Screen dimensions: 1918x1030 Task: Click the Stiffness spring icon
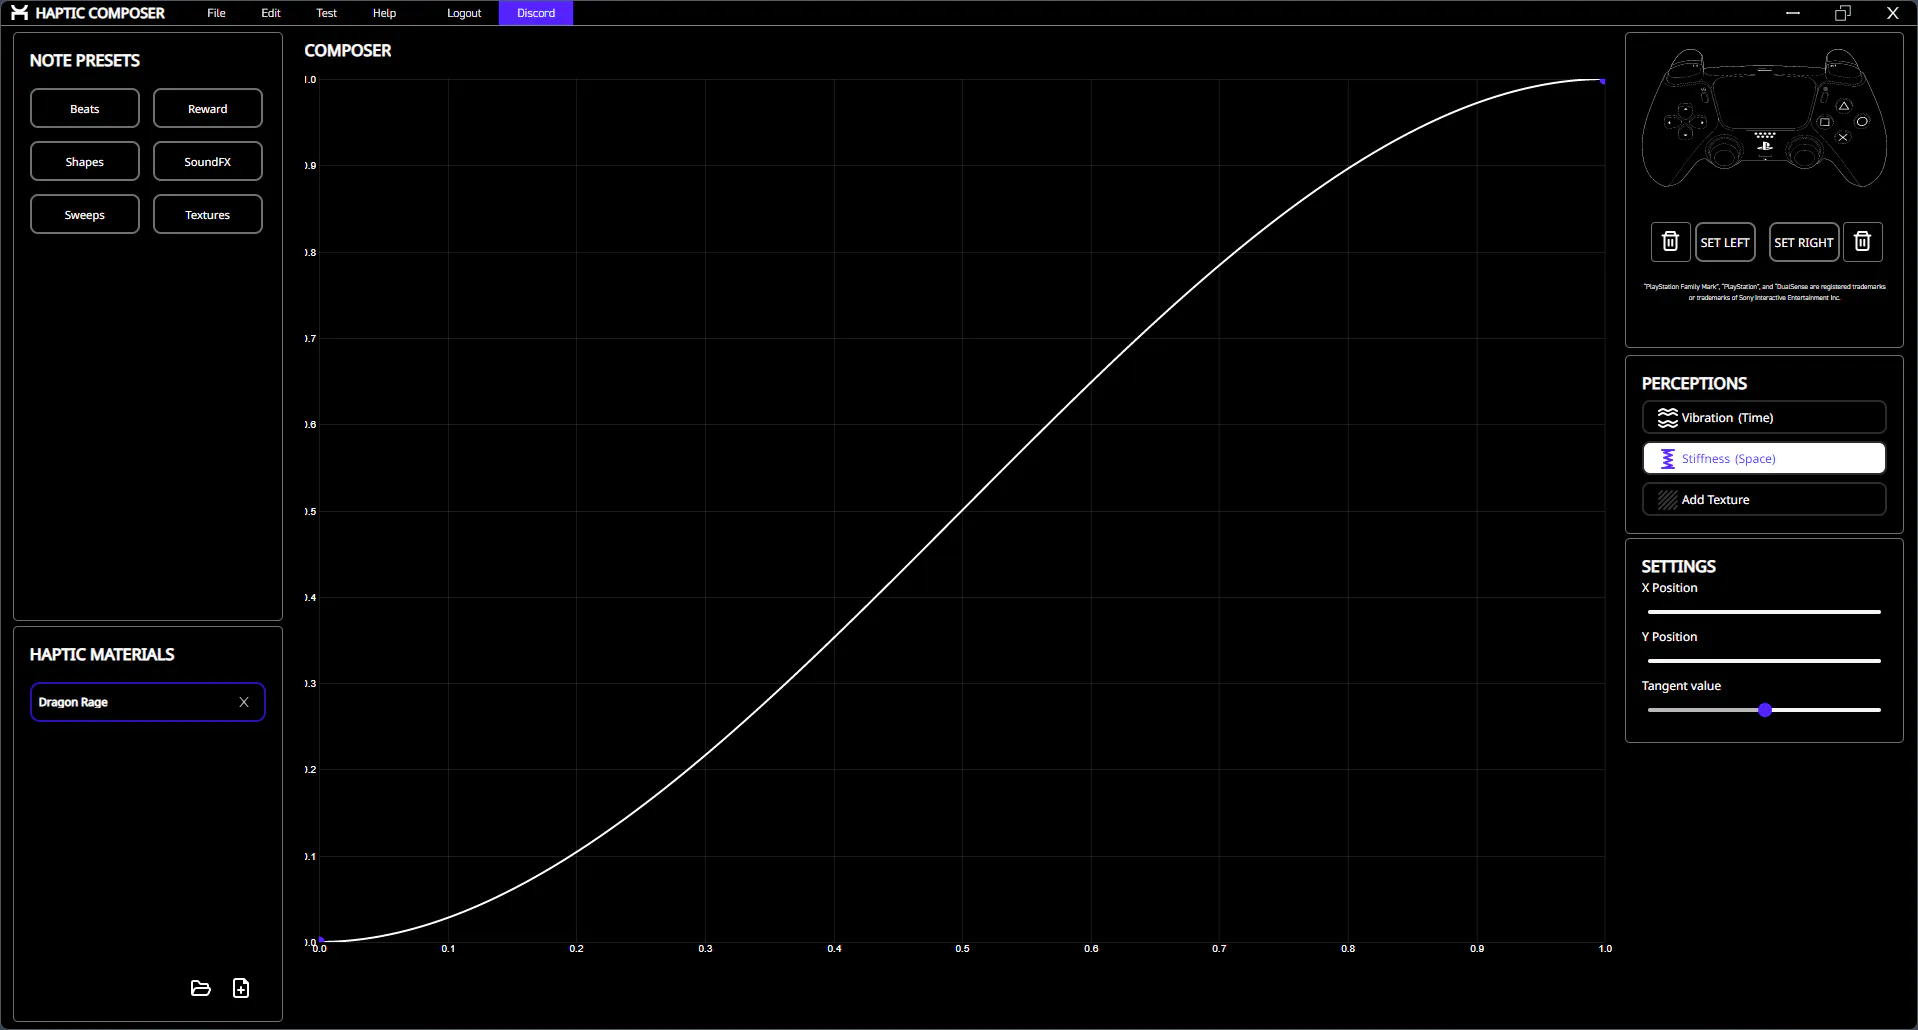pyautogui.click(x=1667, y=458)
